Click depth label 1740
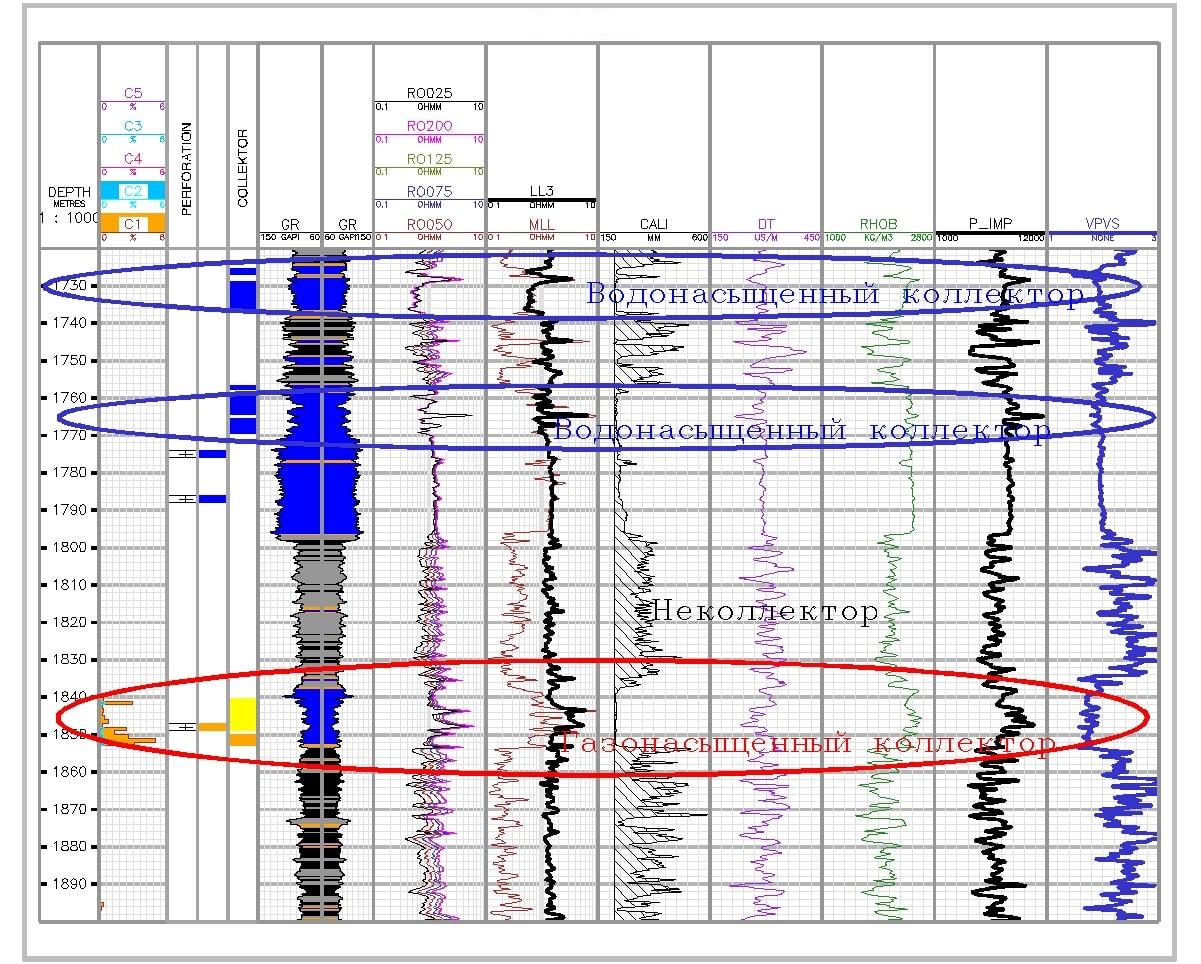Screen dimensions: 1201x964 (x=70, y=322)
